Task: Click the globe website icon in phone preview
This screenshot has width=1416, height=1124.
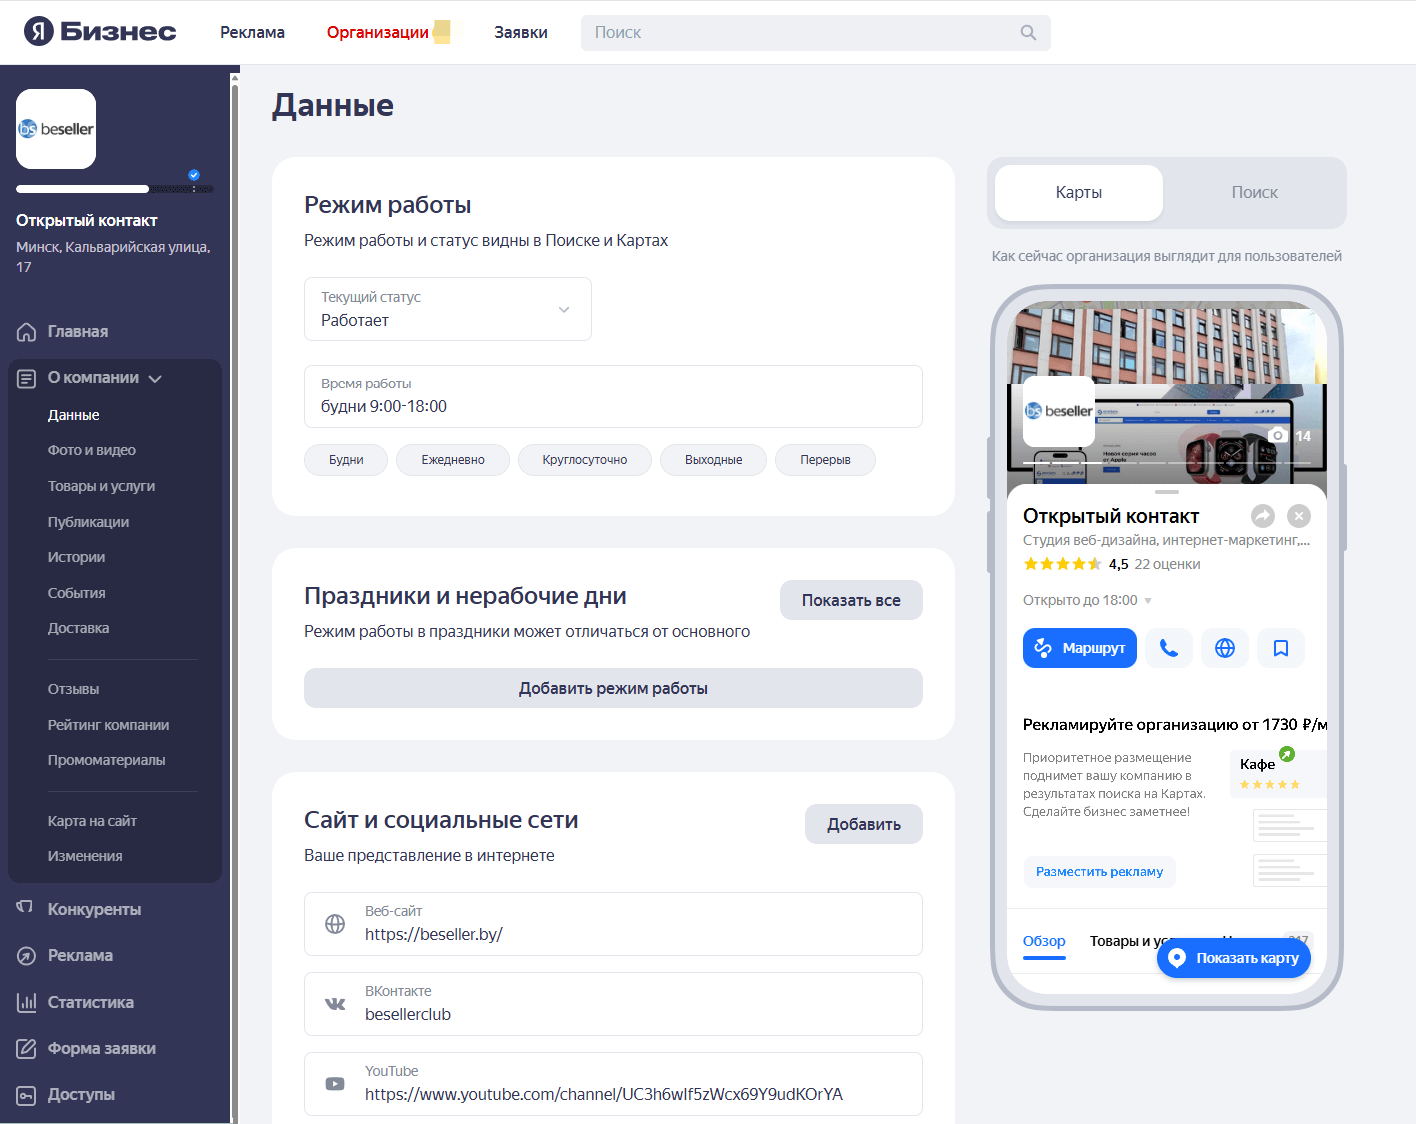Action: (1224, 648)
